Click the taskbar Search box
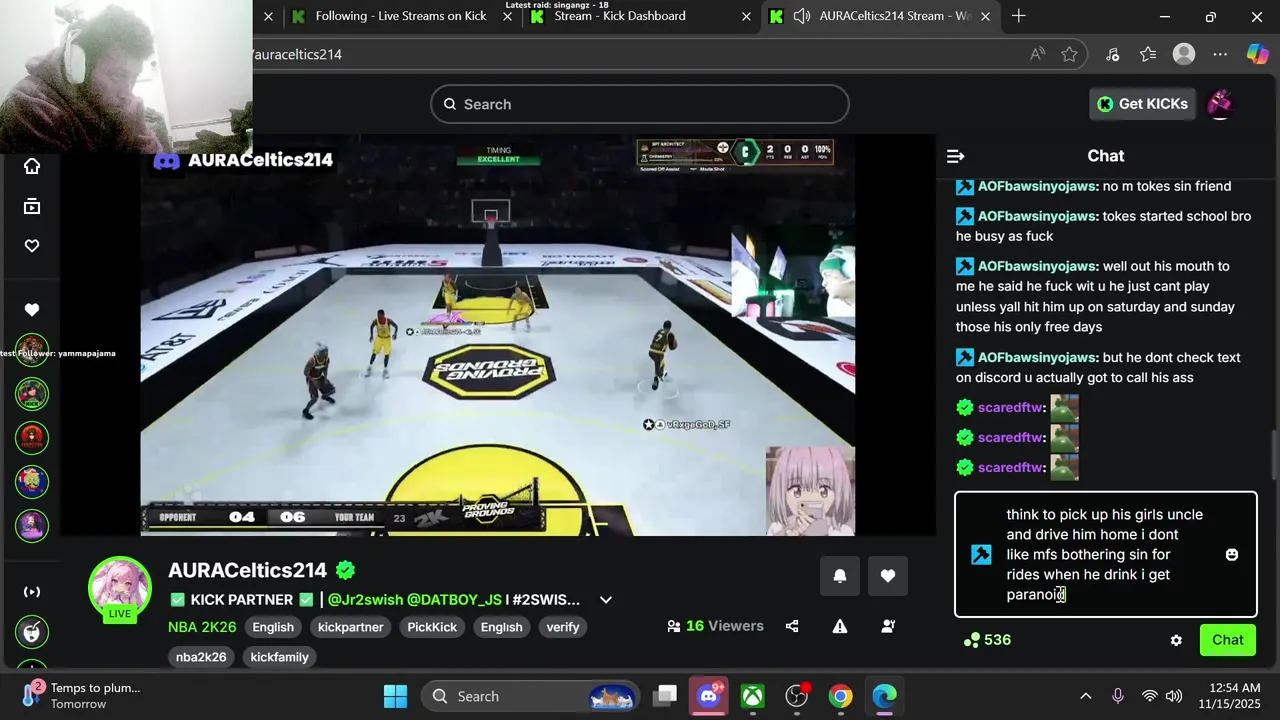The width and height of the screenshot is (1280, 720). click(531, 696)
